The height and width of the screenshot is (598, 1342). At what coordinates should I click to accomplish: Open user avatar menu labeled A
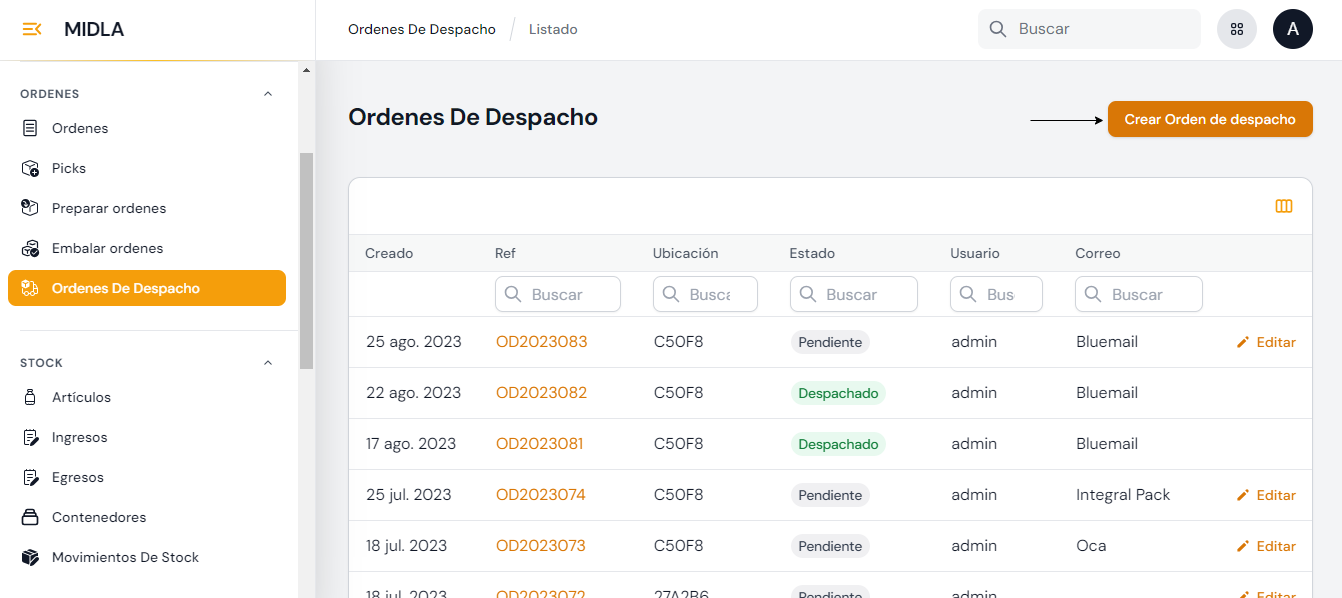[x=1292, y=29]
